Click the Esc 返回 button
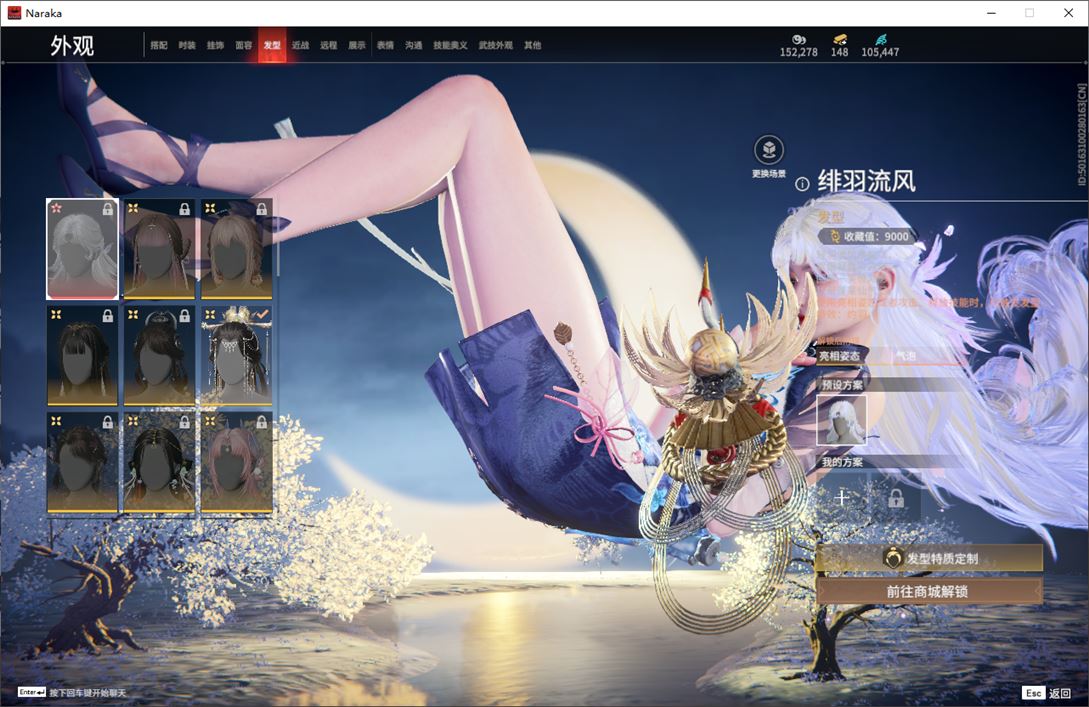 coord(1047,692)
